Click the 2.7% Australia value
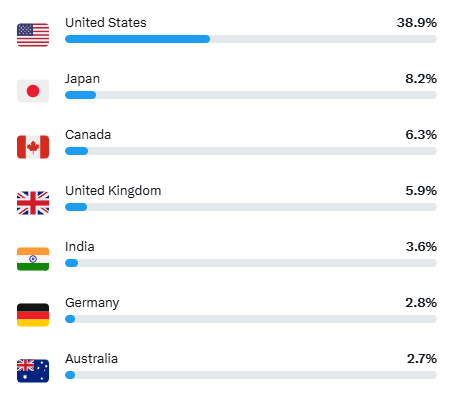Image resolution: width=452 pixels, height=400 pixels. (422, 359)
